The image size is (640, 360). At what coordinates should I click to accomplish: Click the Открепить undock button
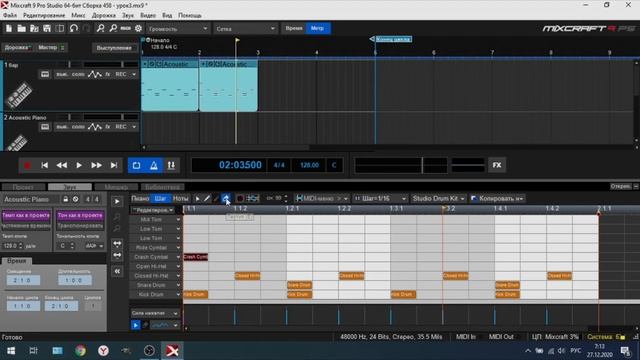click(x=620, y=186)
